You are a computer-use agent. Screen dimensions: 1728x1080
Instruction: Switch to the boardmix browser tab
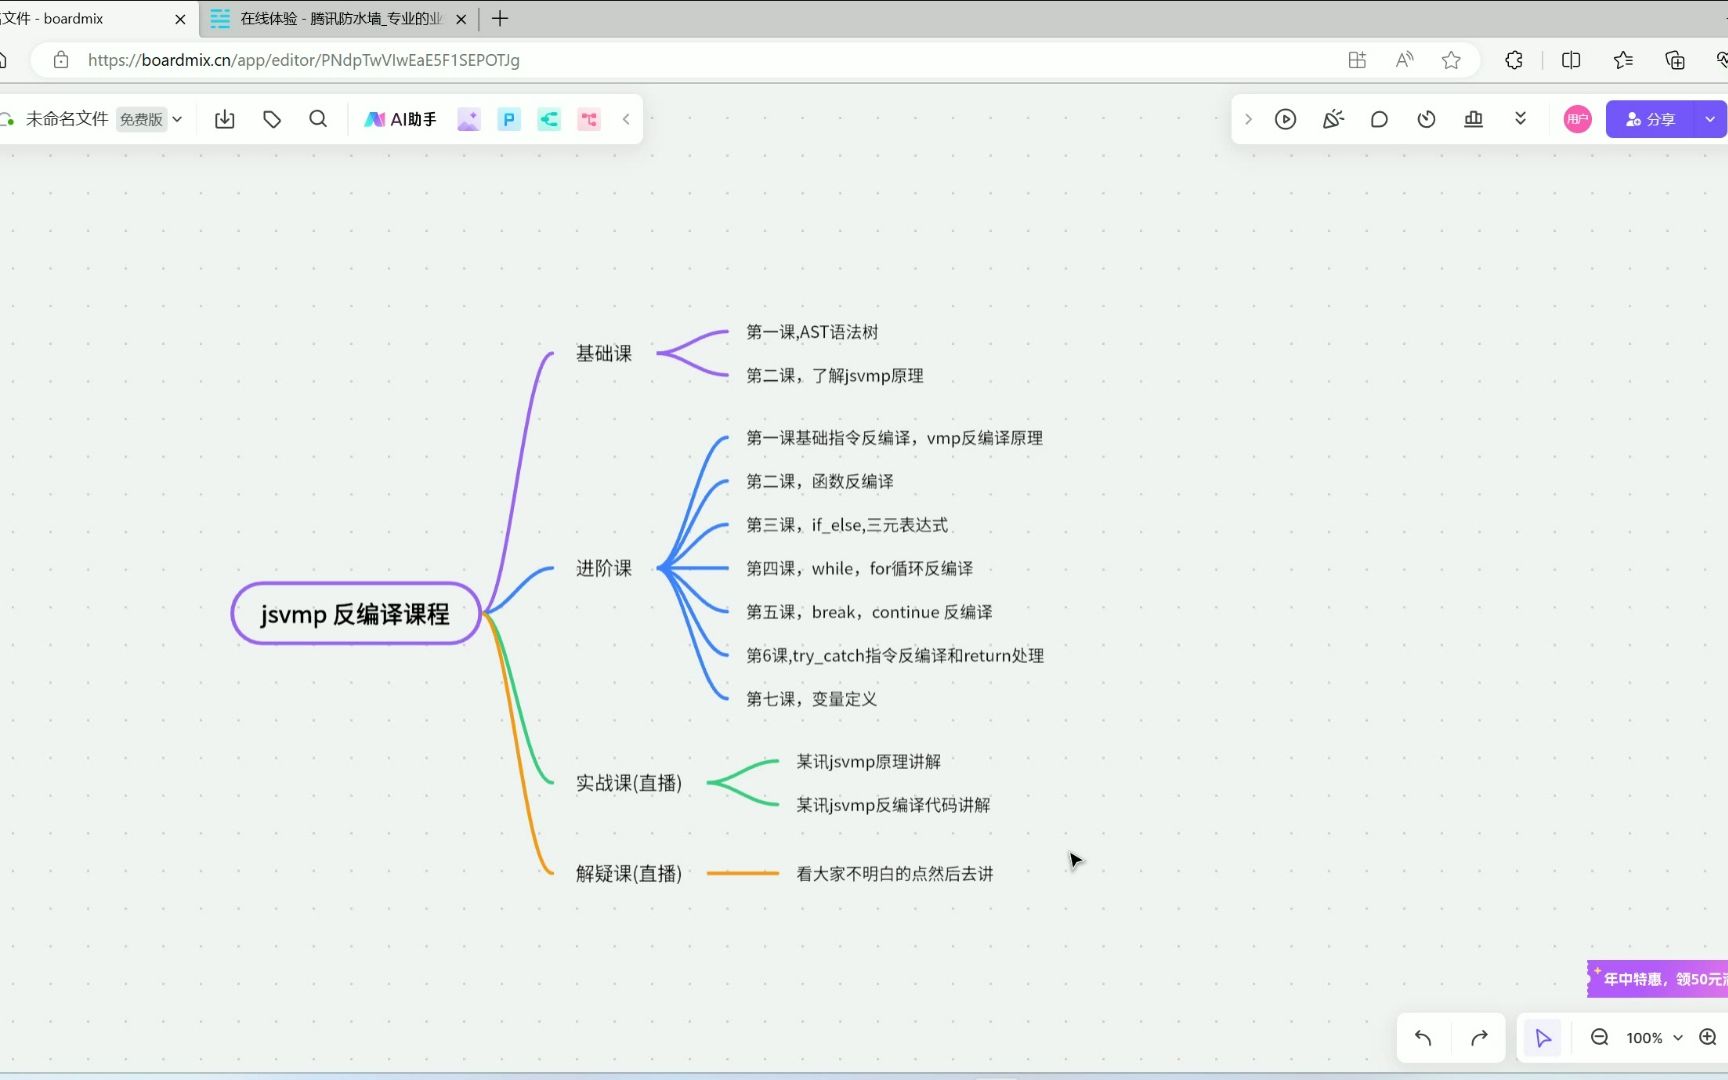[85, 19]
